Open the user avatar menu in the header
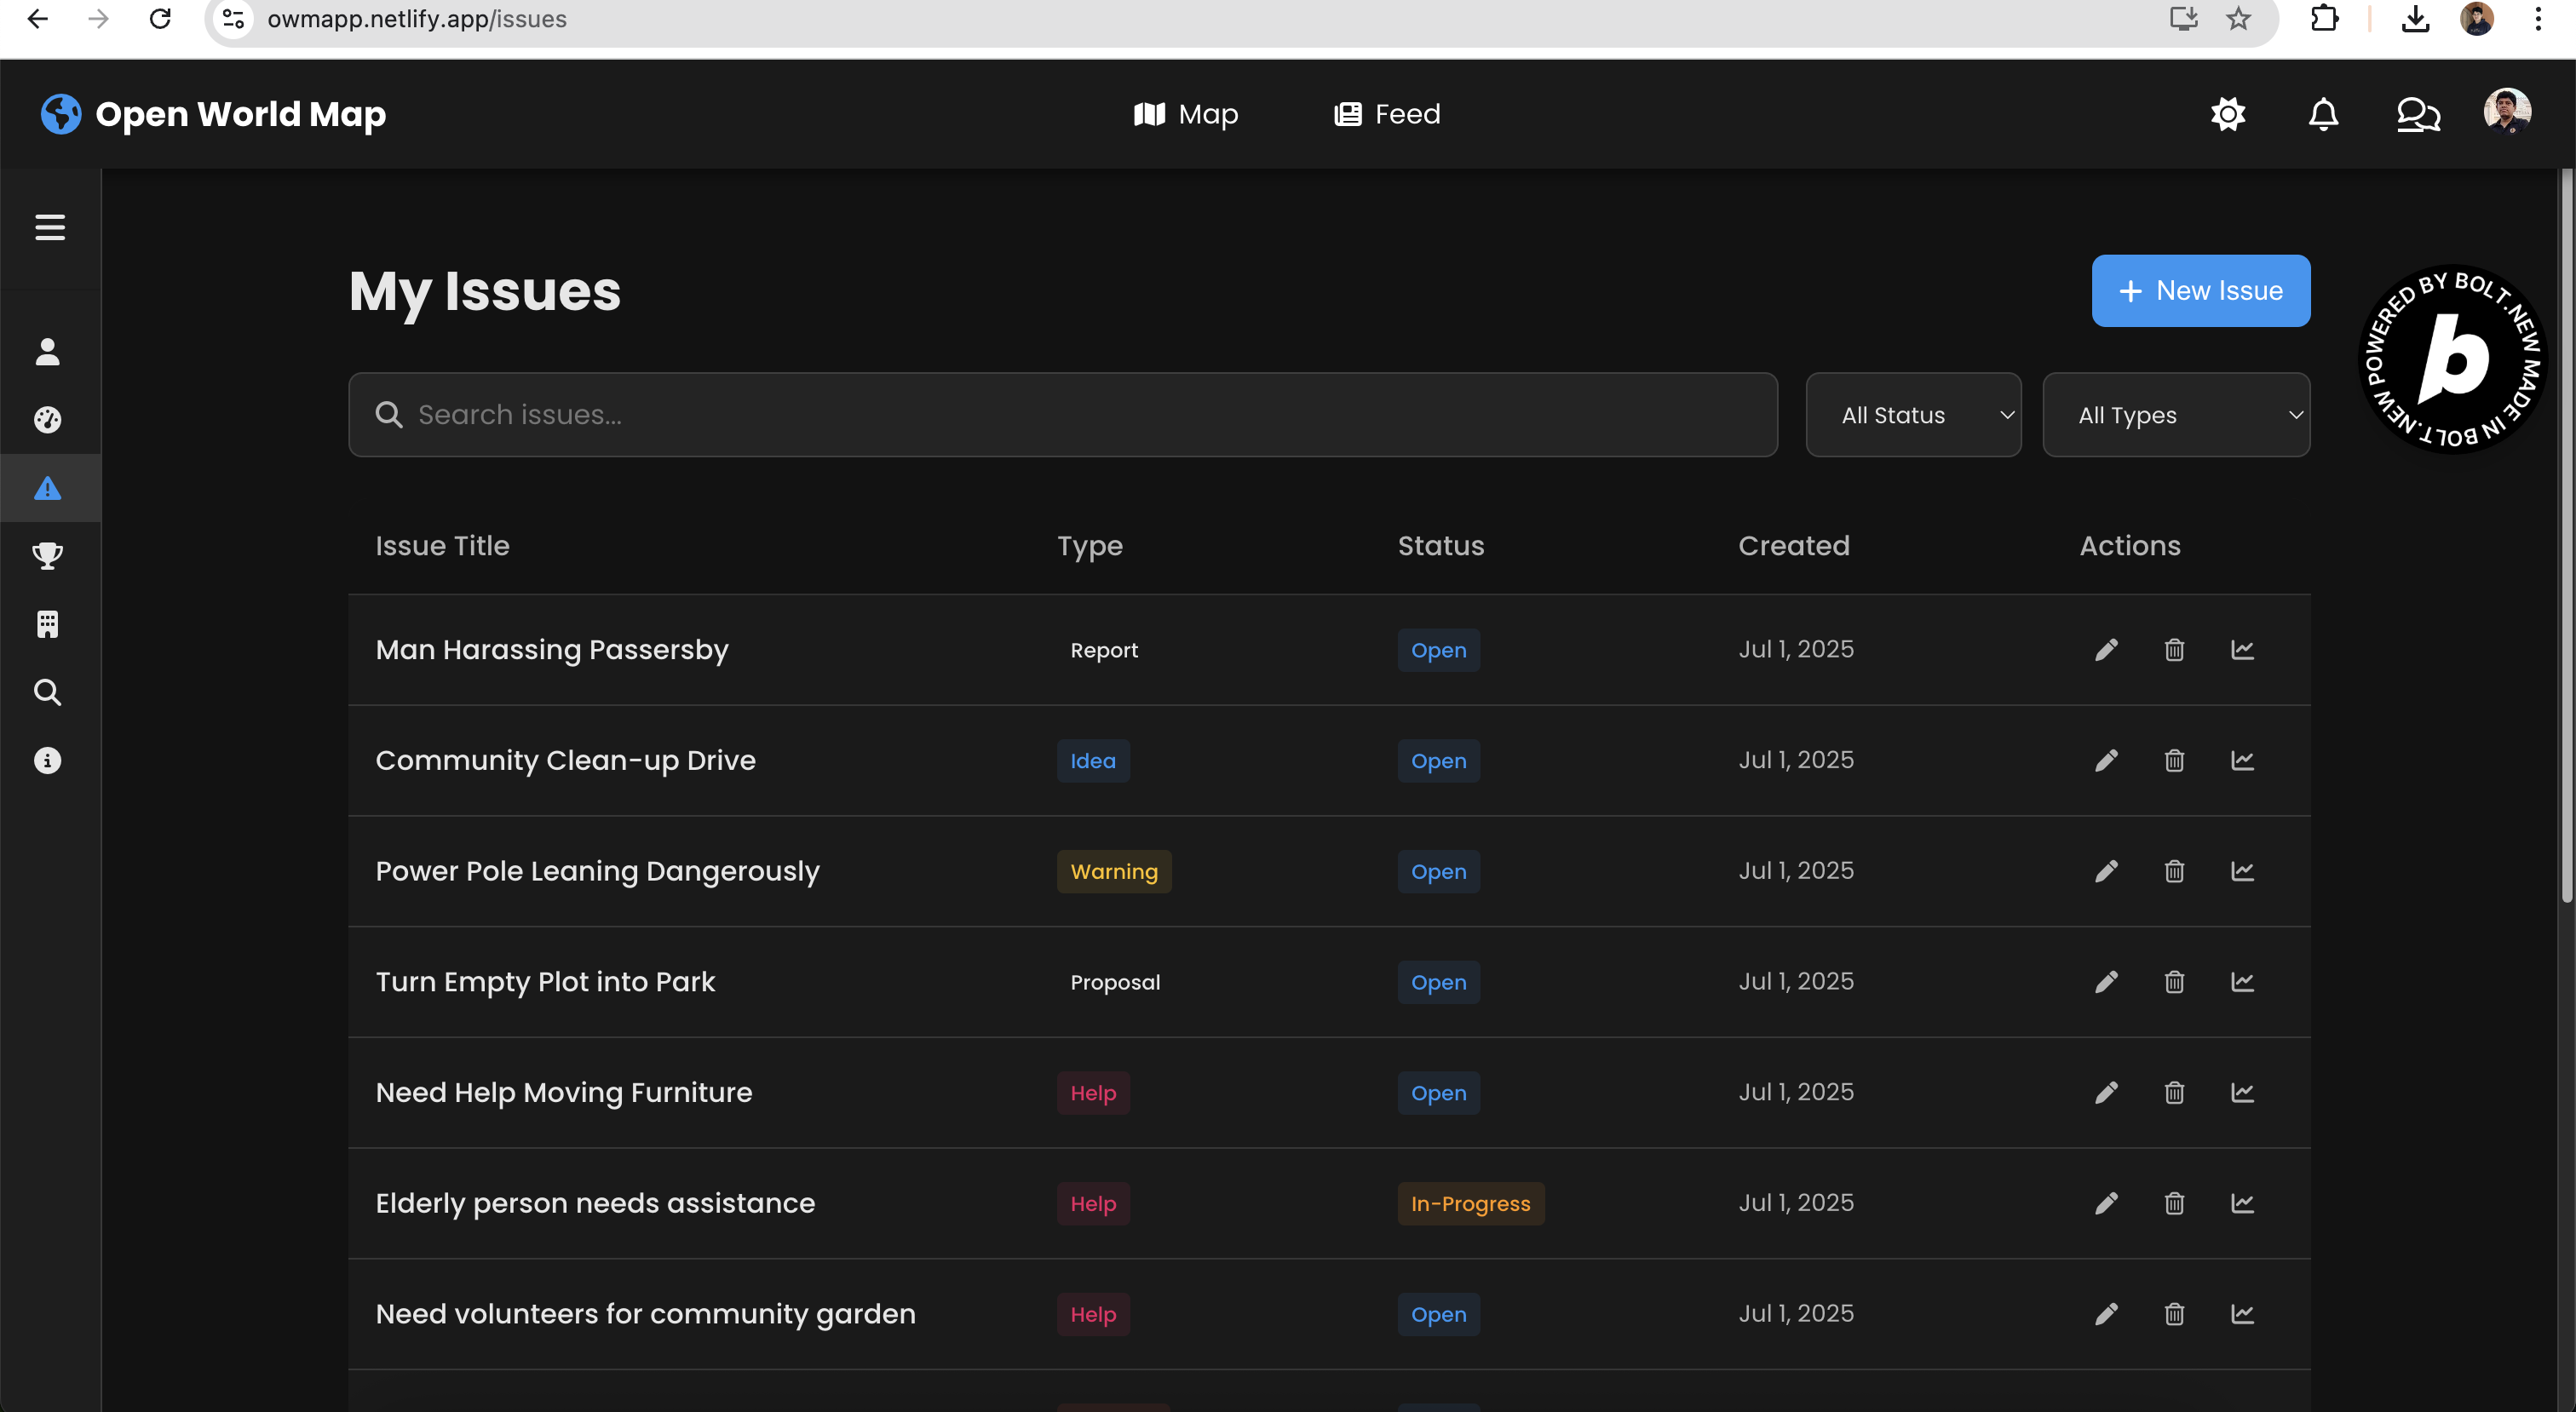2576x1412 pixels. [2506, 112]
